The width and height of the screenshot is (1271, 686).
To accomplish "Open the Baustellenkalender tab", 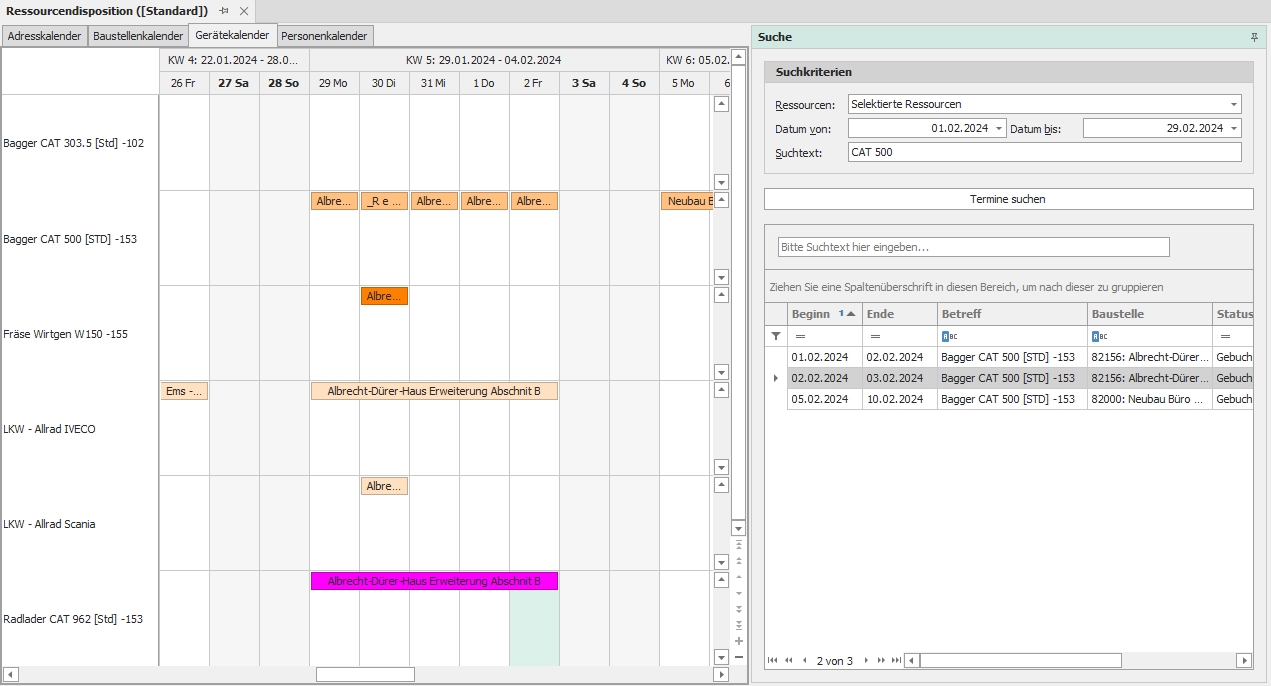I will [138, 36].
